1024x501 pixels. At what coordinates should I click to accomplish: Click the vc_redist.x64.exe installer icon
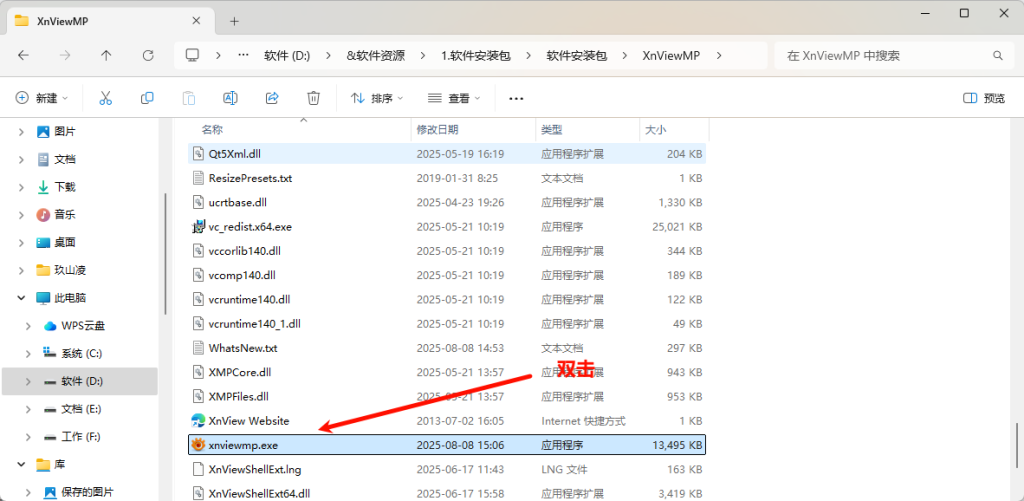[x=198, y=227]
